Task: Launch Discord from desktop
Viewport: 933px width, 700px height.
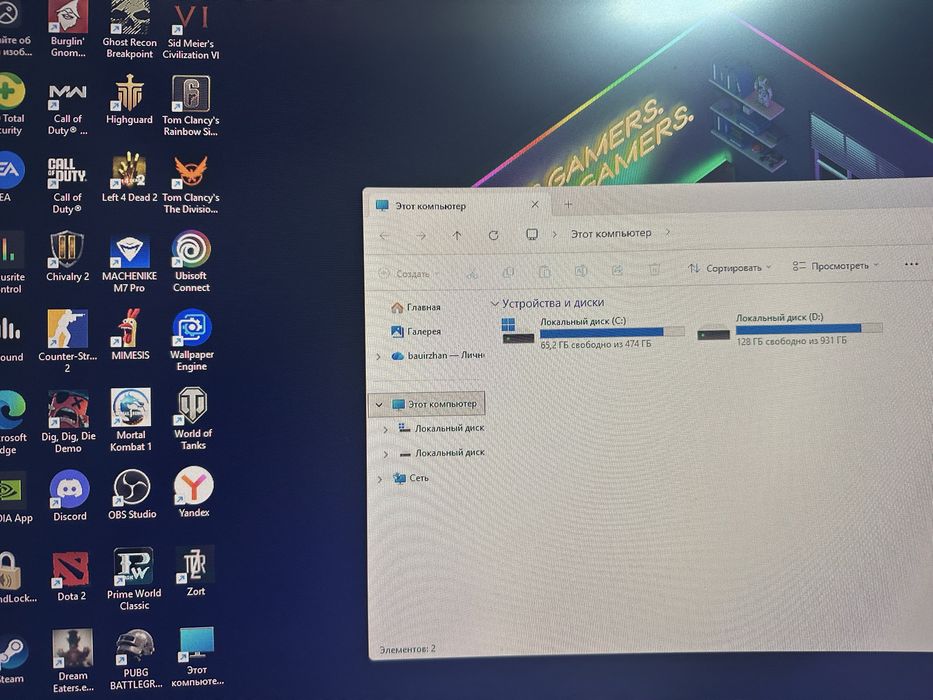Action: click(x=70, y=496)
